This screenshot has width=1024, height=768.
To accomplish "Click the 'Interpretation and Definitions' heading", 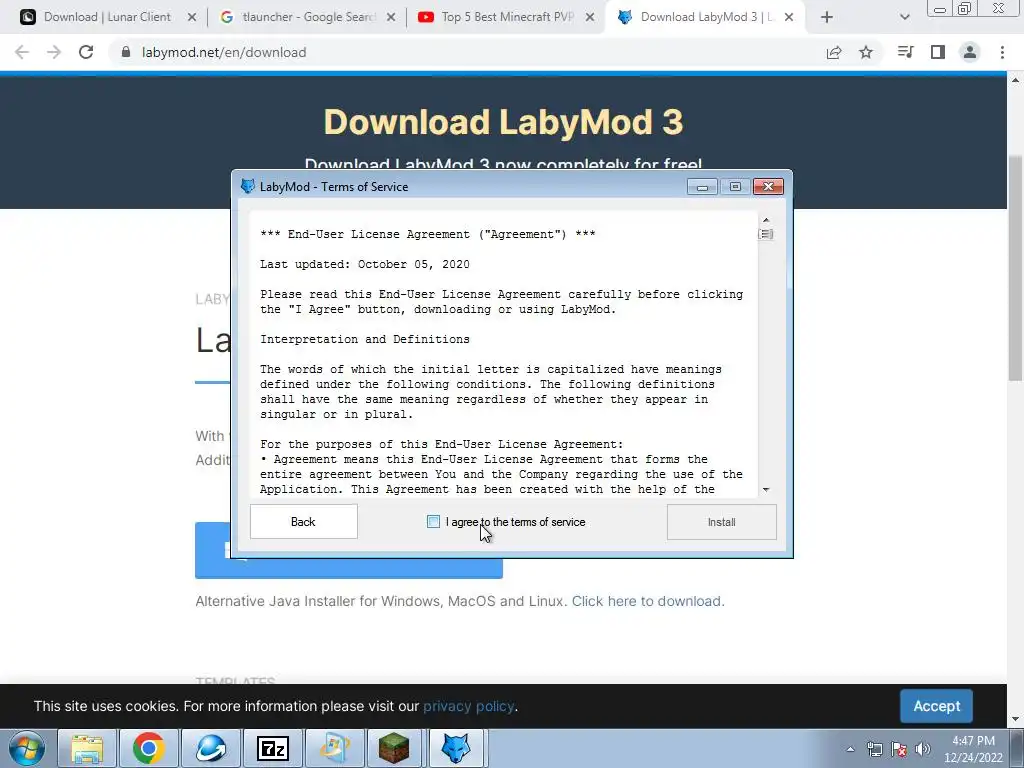I will [x=364, y=340].
